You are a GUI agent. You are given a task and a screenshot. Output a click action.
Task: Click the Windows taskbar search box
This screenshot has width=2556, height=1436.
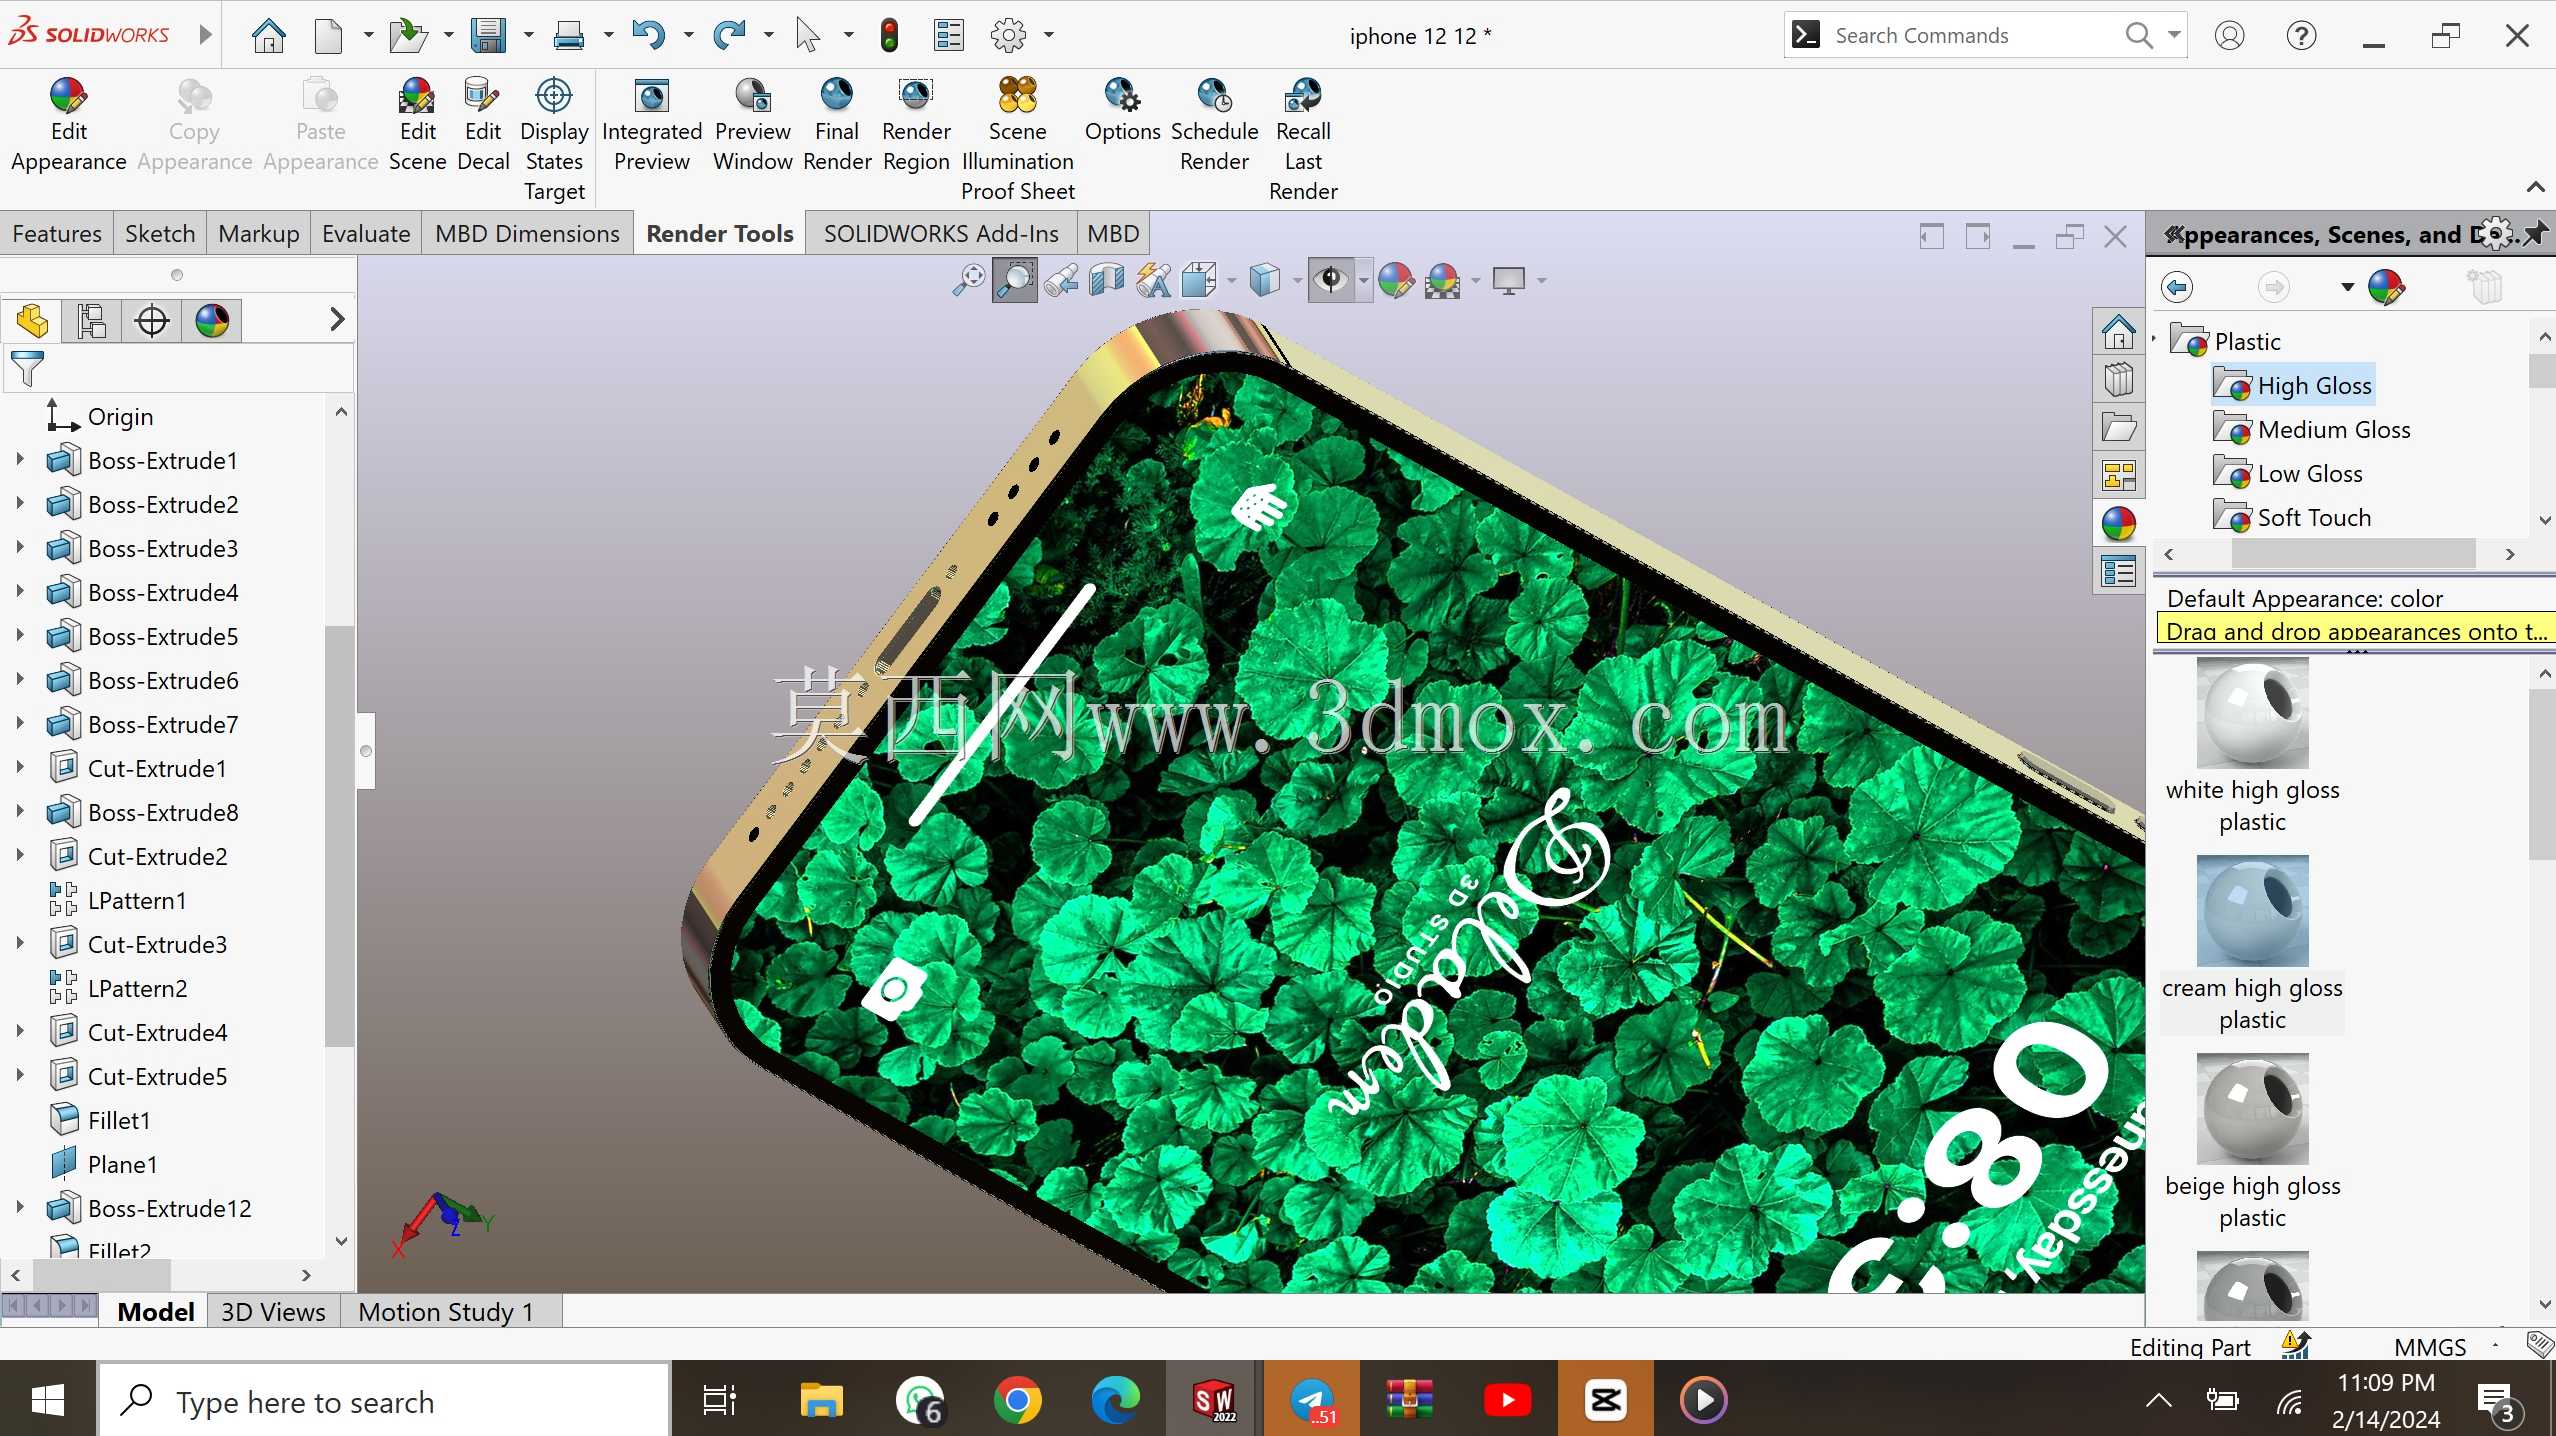(x=384, y=1400)
